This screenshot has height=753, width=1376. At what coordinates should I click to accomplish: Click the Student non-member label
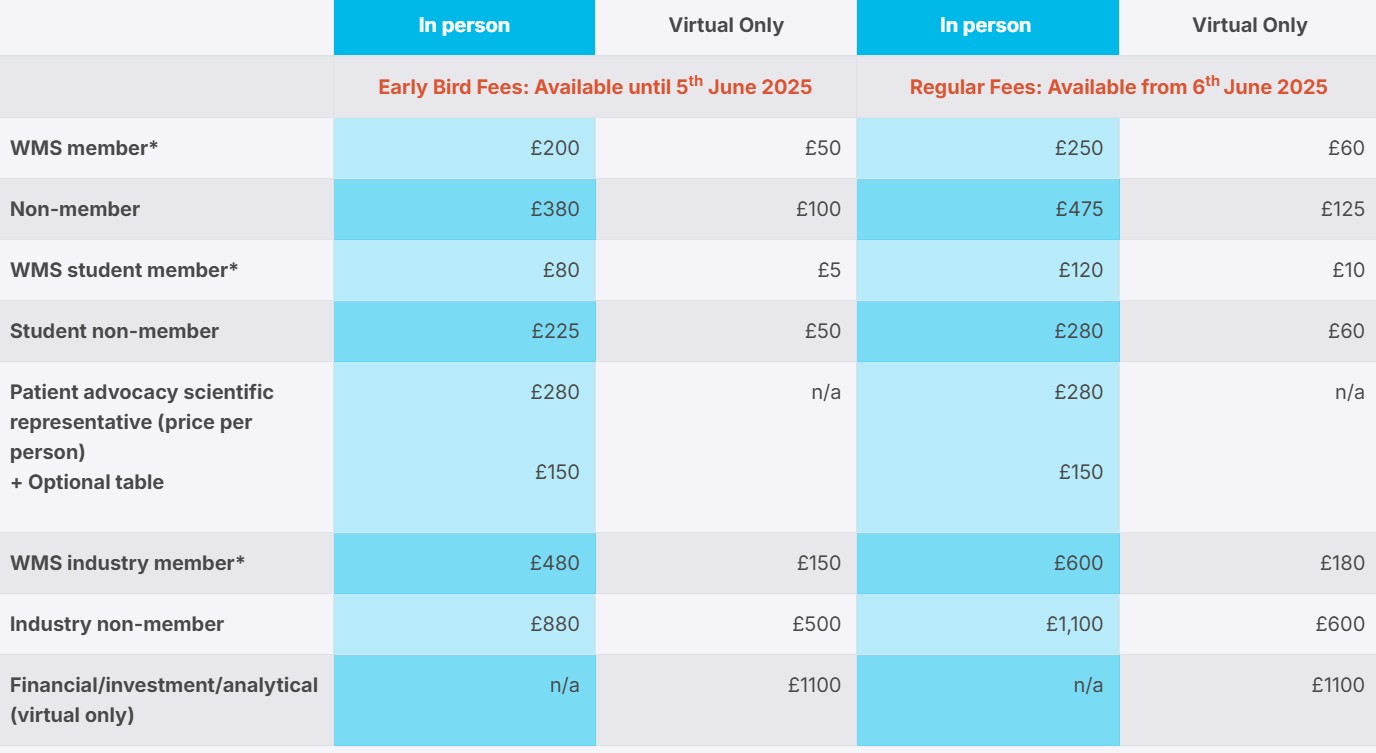point(114,331)
